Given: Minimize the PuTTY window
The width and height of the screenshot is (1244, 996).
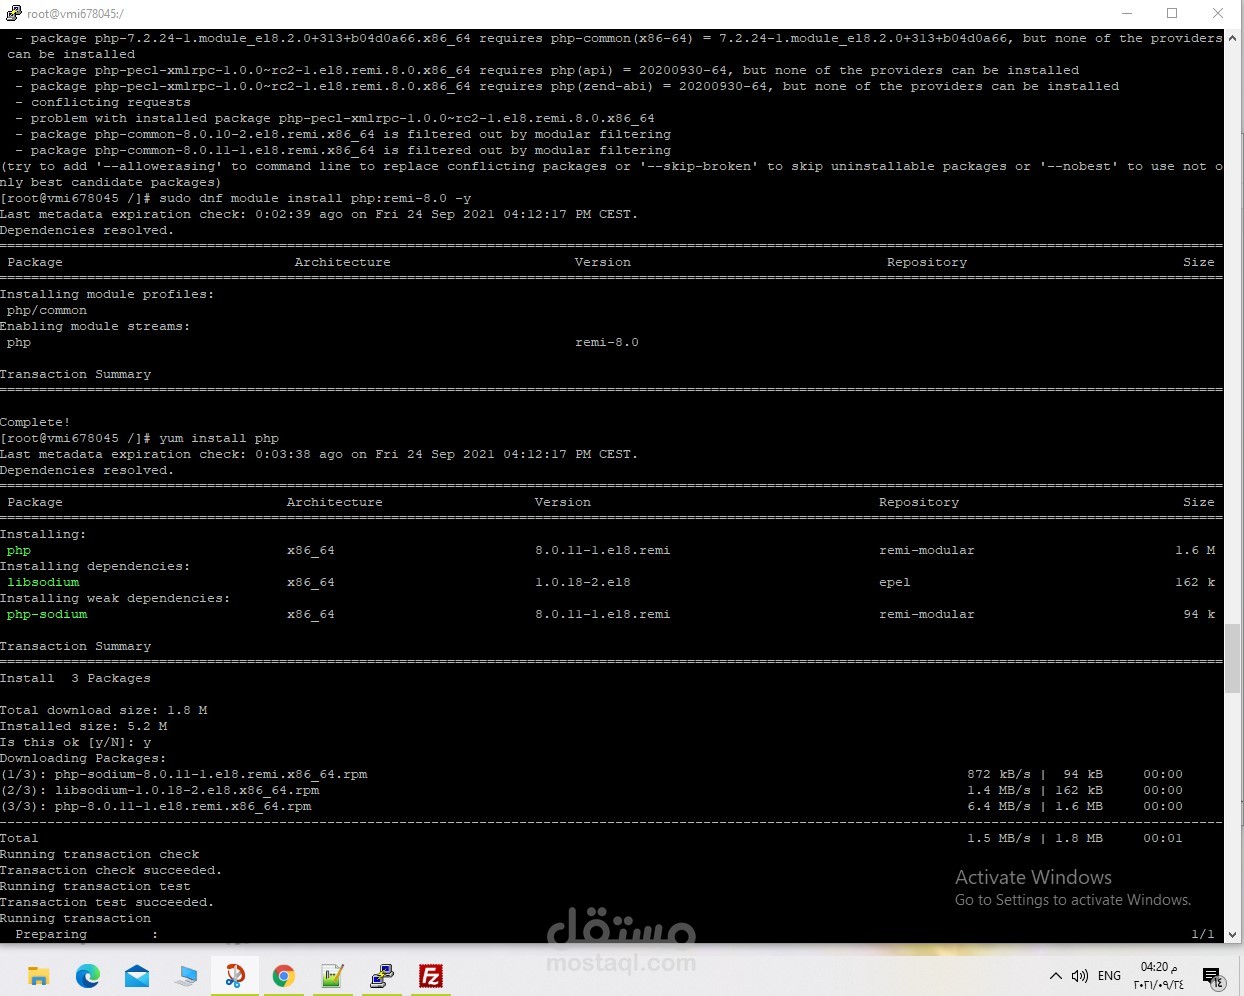Looking at the screenshot, I should coord(1127,13).
